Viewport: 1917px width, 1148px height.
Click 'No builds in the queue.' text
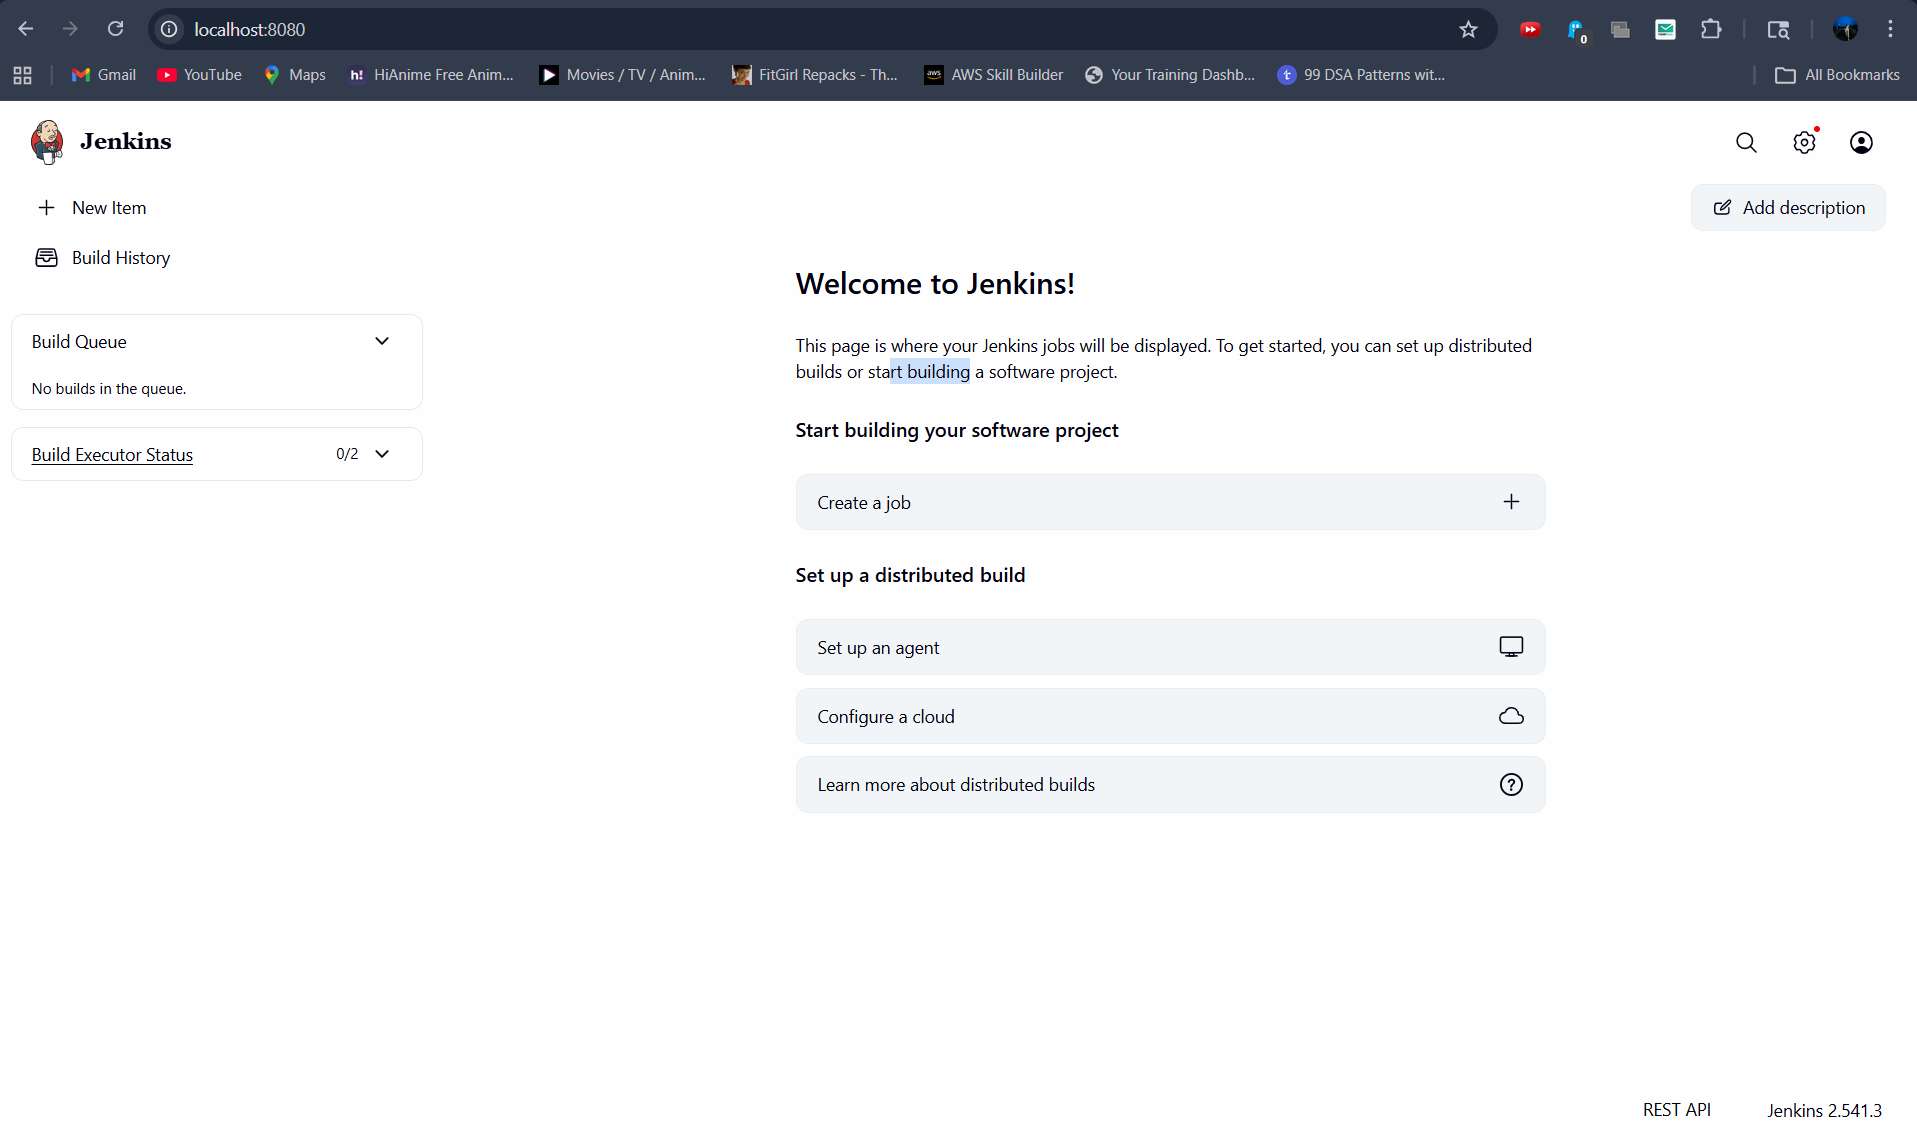click(109, 389)
